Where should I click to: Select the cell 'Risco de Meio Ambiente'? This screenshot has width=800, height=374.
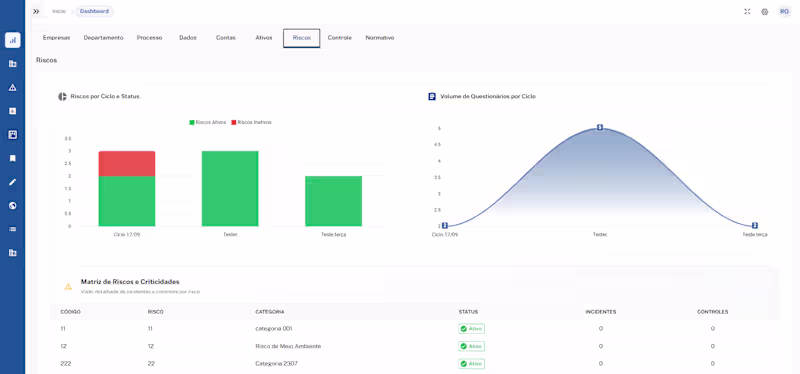click(x=288, y=346)
